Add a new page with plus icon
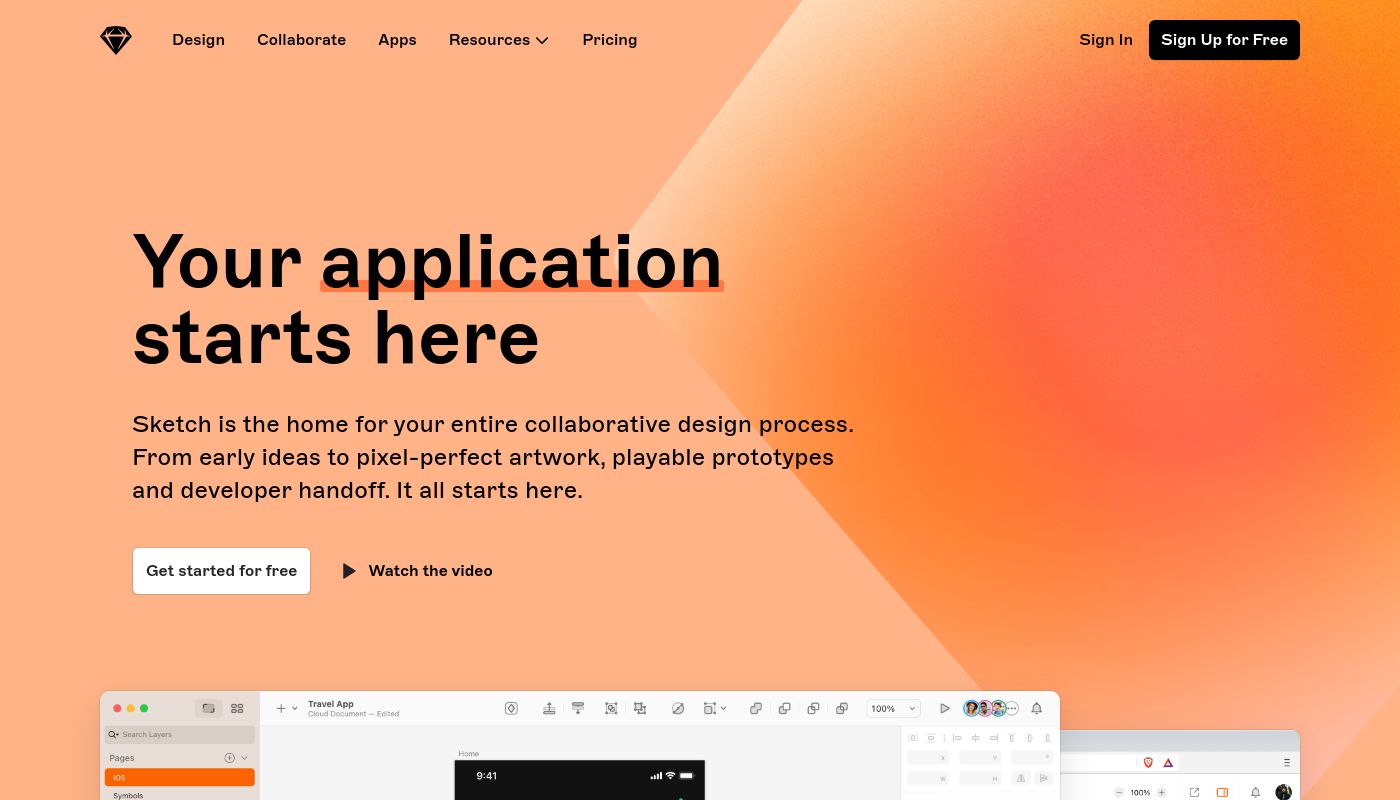This screenshot has width=1400, height=800. 229,758
